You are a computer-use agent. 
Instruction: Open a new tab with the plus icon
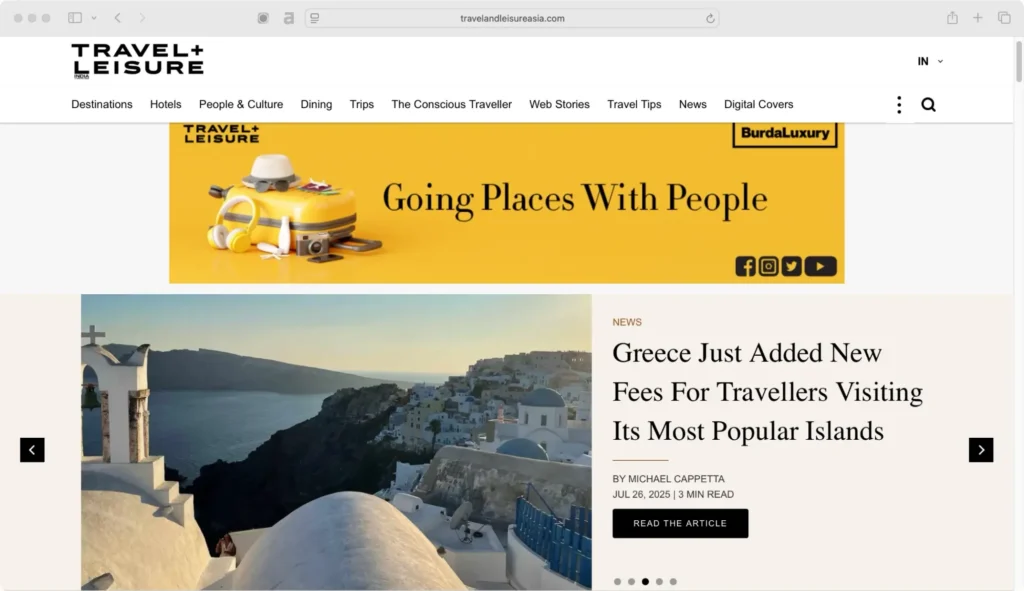coord(978,18)
